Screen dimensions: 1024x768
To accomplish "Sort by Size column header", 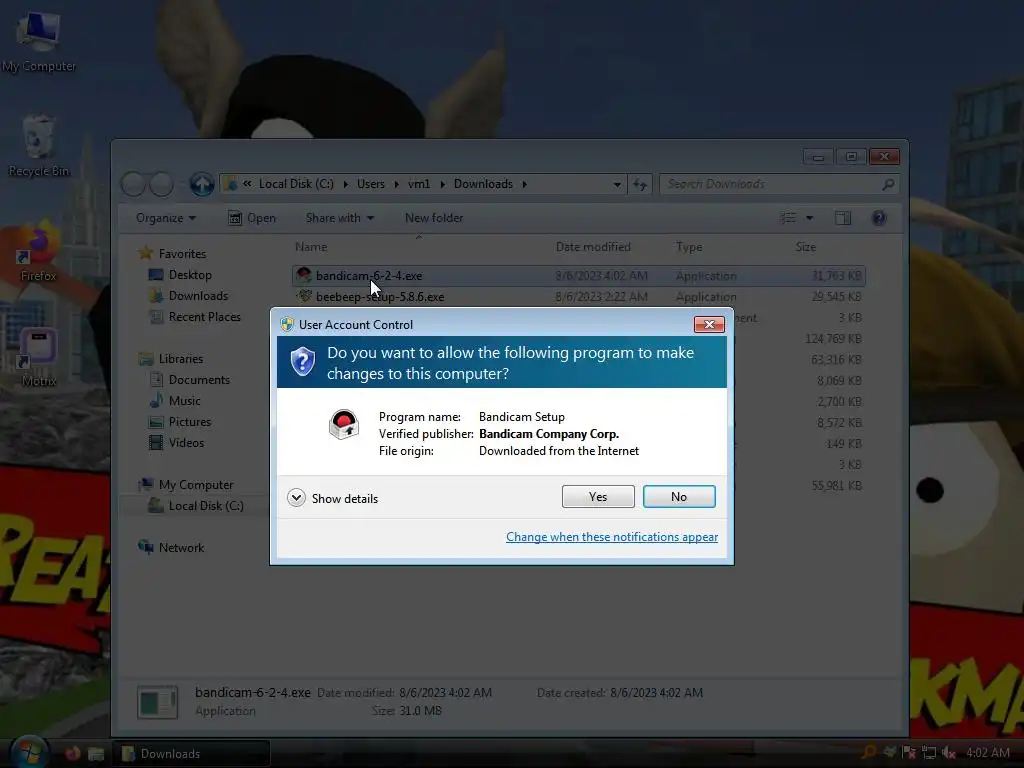I will [x=806, y=247].
